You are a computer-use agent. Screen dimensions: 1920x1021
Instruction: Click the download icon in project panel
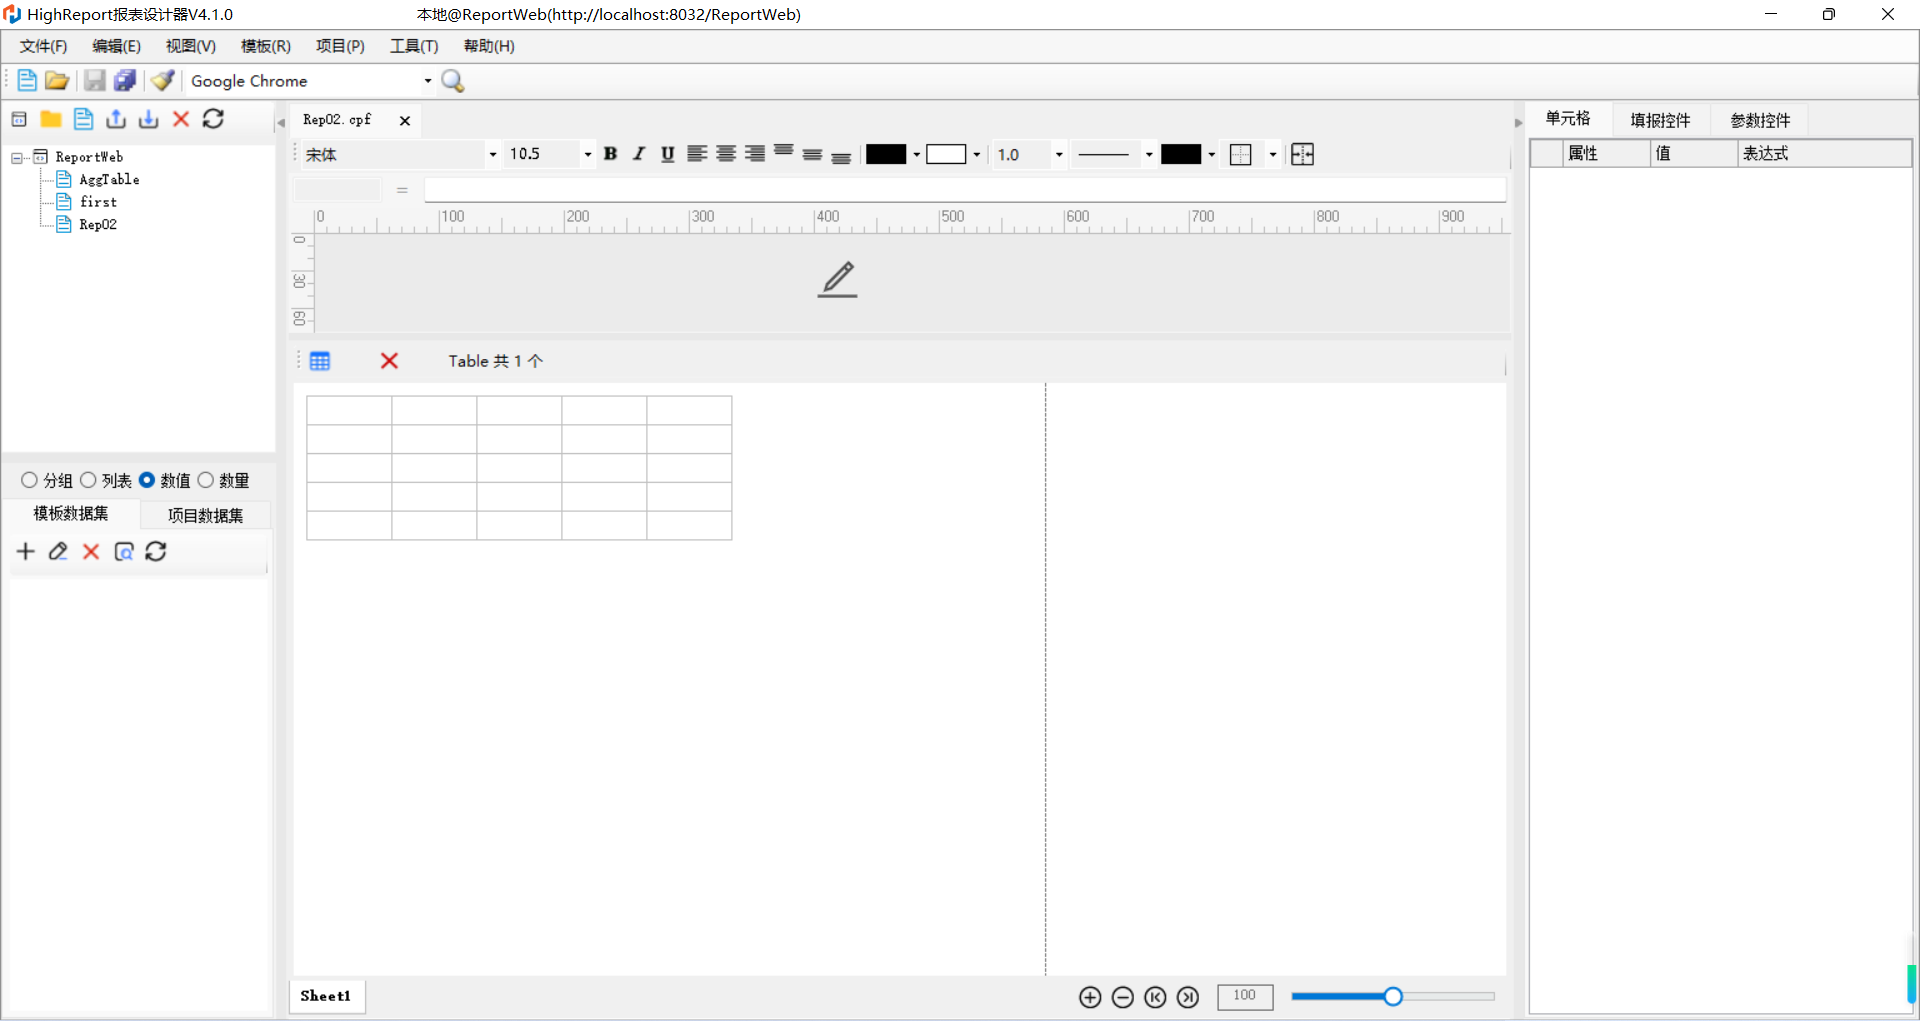click(x=149, y=119)
